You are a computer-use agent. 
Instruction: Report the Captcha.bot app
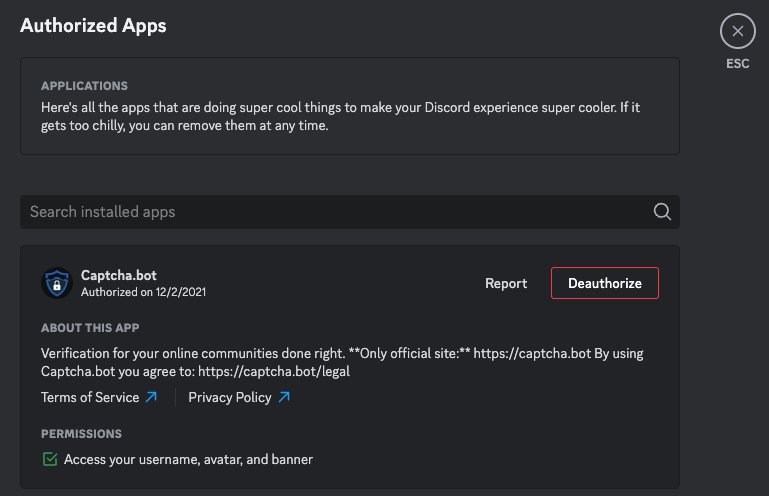pyautogui.click(x=506, y=283)
